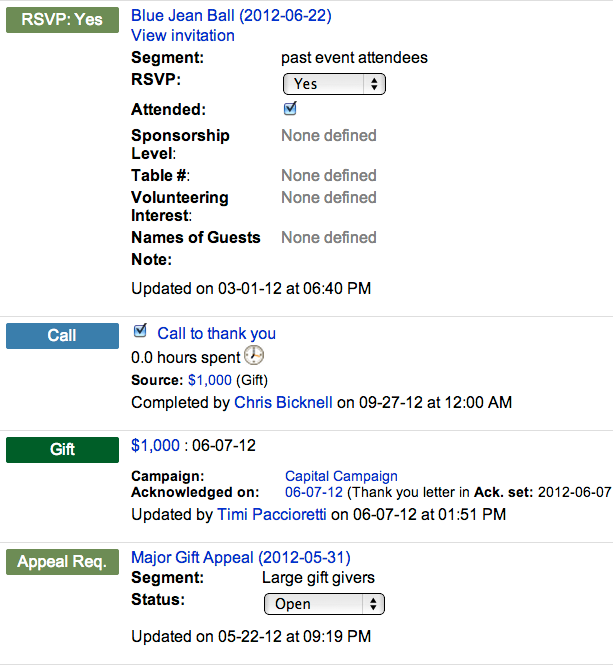The height and width of the screenshot is (665, 613).
Task: Open Major Gift Appeal (2012-05-31) link
Action: tap(241, 558)
